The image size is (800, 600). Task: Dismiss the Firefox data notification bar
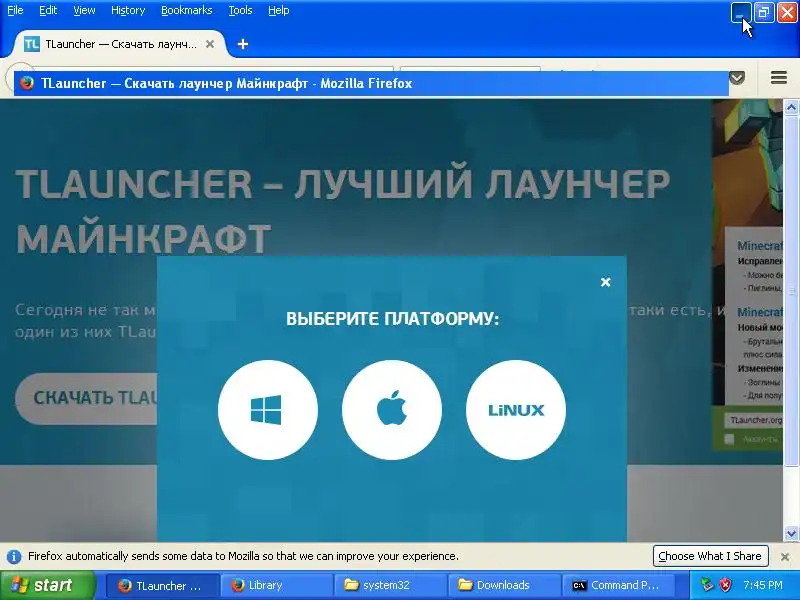tap(785, 557)
